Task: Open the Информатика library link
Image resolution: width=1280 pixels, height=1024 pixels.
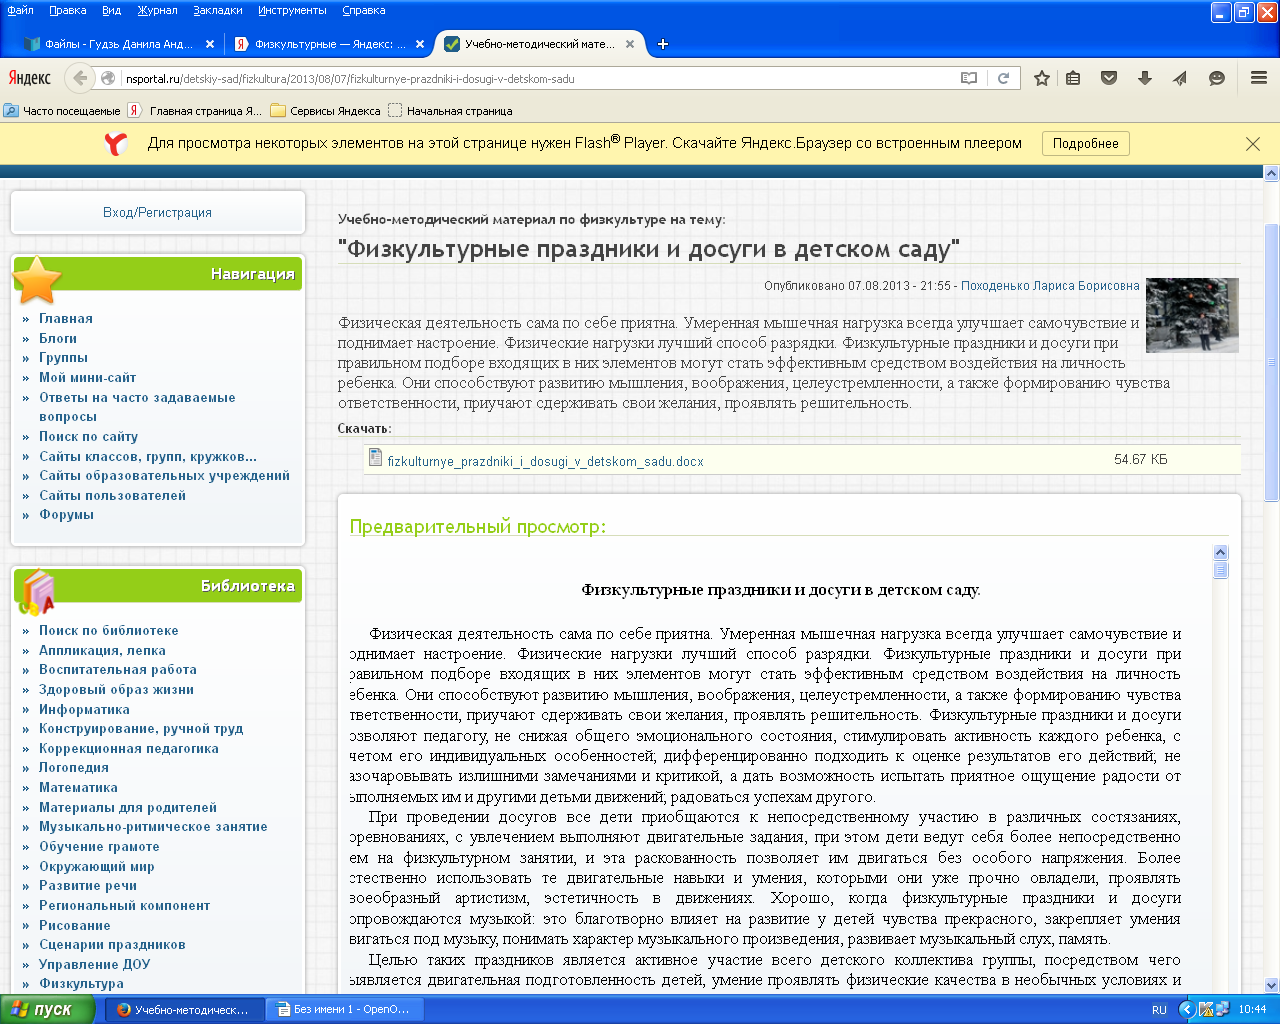Action: click(x=84, y=710)
